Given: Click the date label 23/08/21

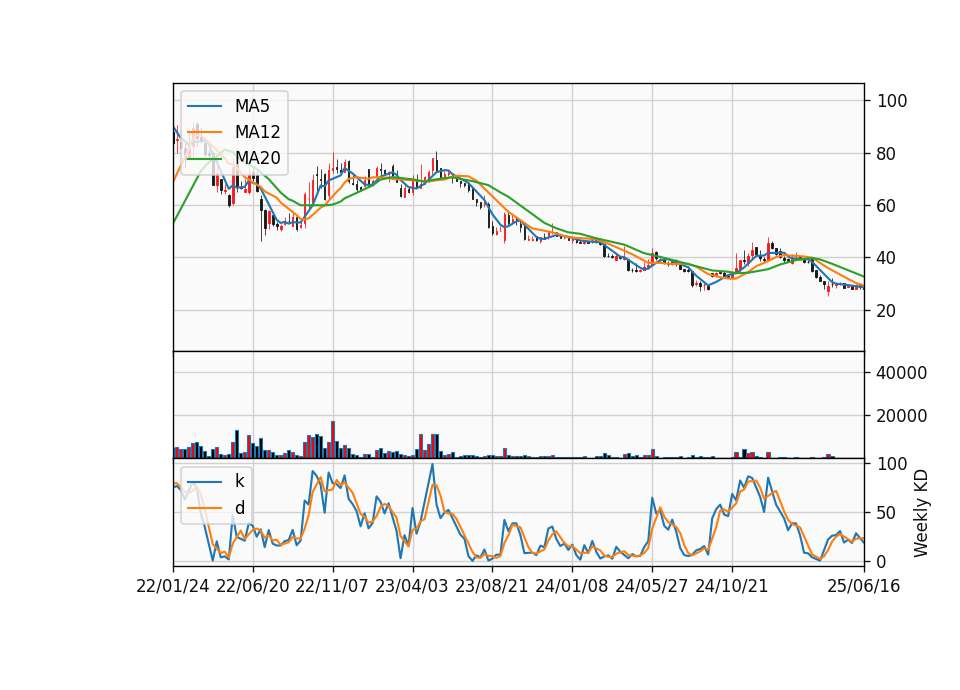Looking at the screenshot, I should (x=492, y=586).
